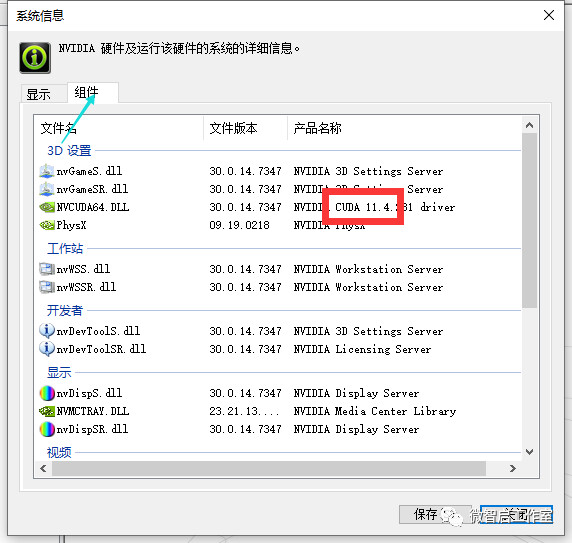Screen dimensions: 572x543
Task: Click the horizontal scrollbar left arrow
Action: pos(43,468)
